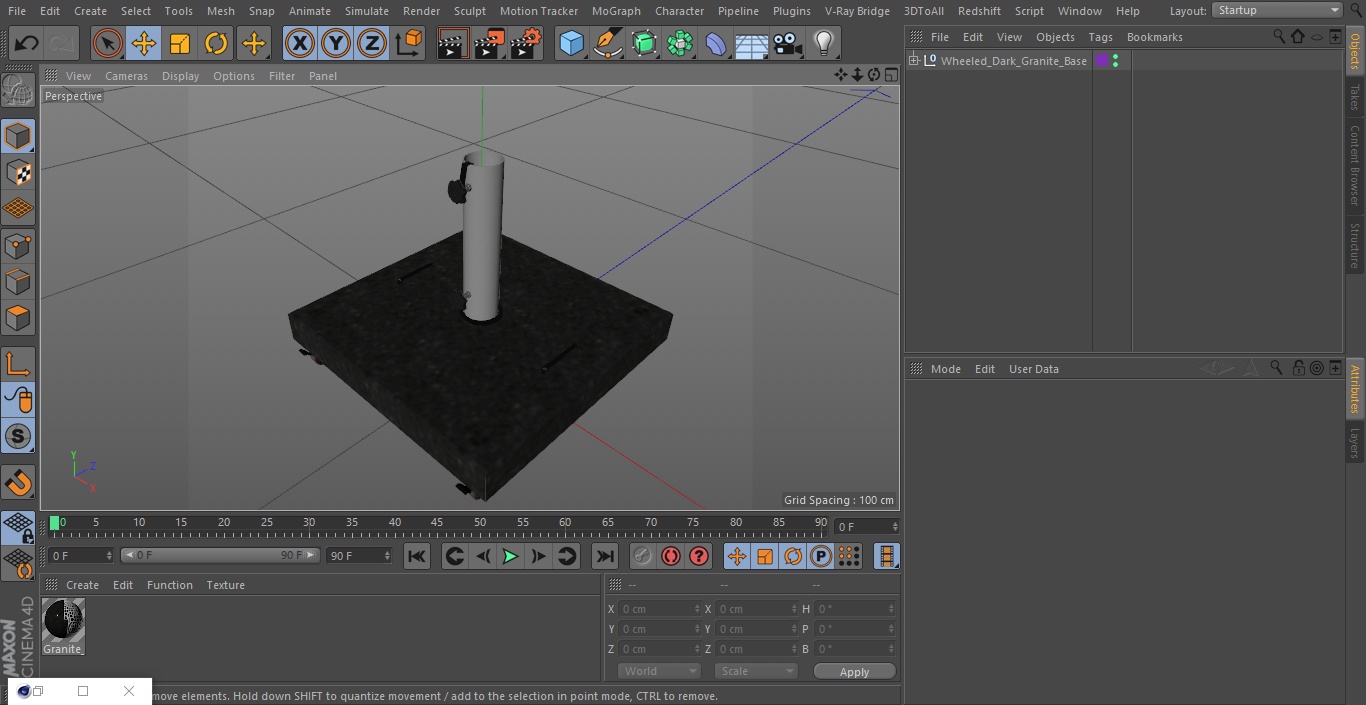This screenshot has width=1366, height=705.
Task: Switch to Edges mode
Action: [x=18, y=281]
